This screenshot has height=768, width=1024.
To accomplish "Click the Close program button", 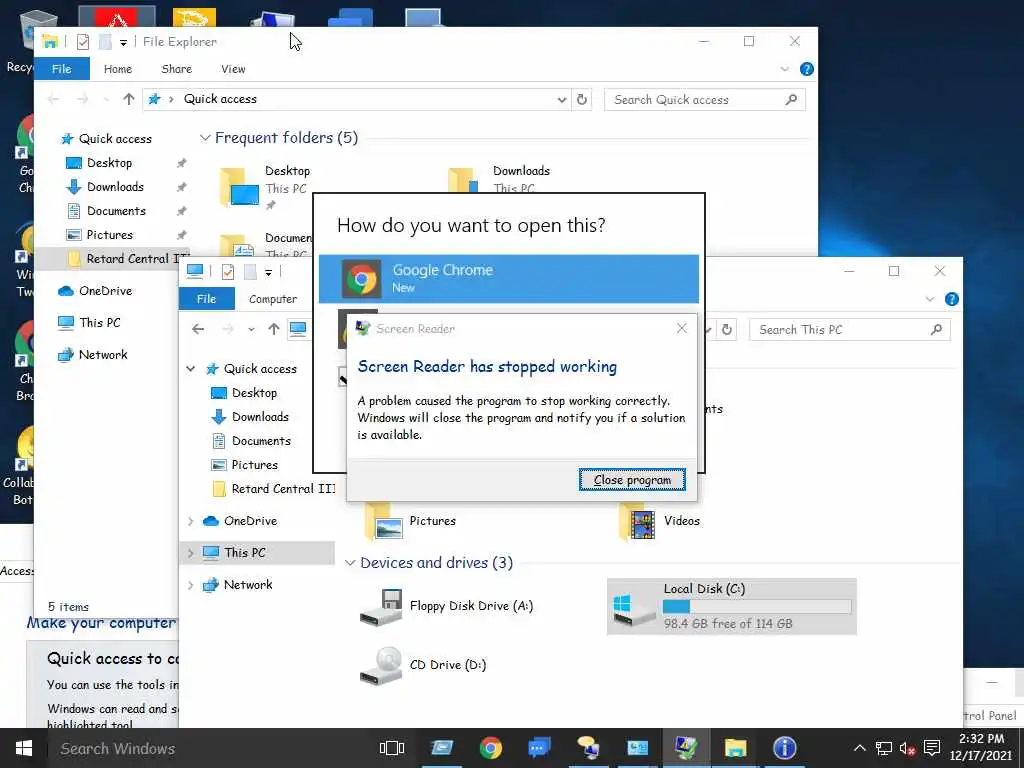I will coord(632,480).
